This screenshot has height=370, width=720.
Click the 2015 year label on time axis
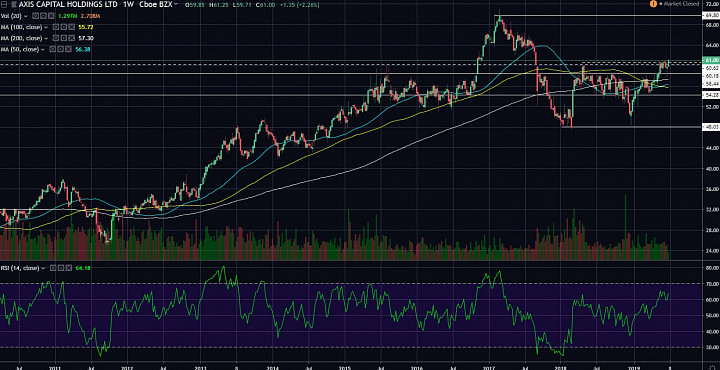point(344,367)
